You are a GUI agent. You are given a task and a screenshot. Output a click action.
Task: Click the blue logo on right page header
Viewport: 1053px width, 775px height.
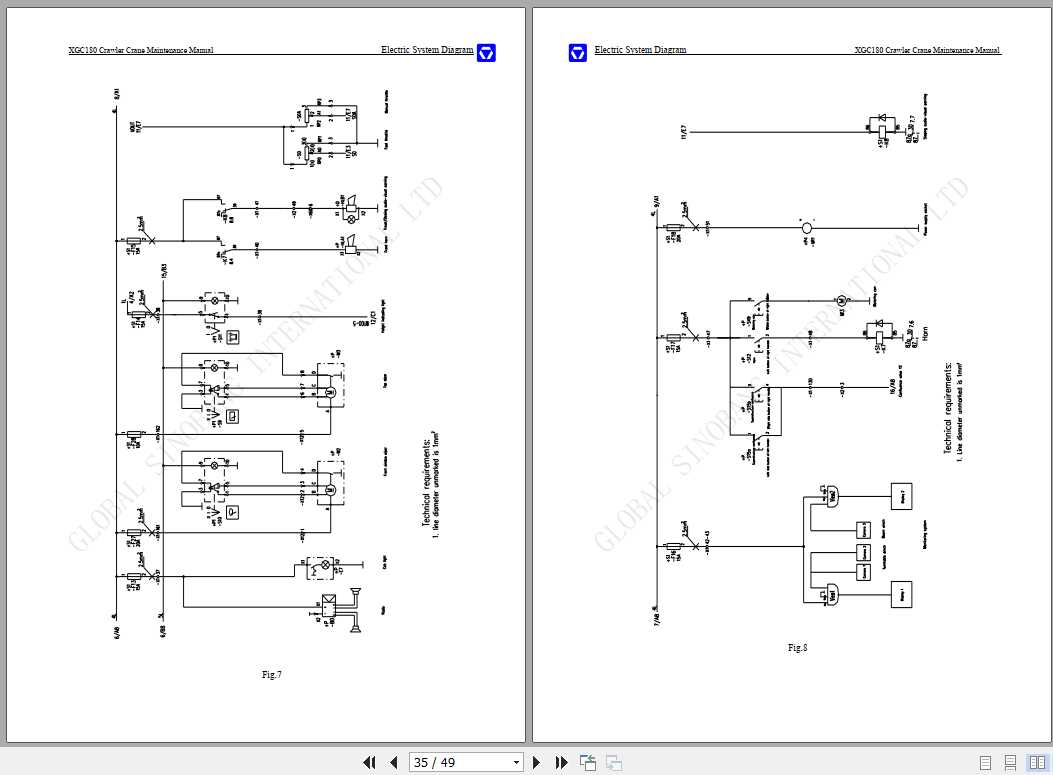tap(578, 52)
